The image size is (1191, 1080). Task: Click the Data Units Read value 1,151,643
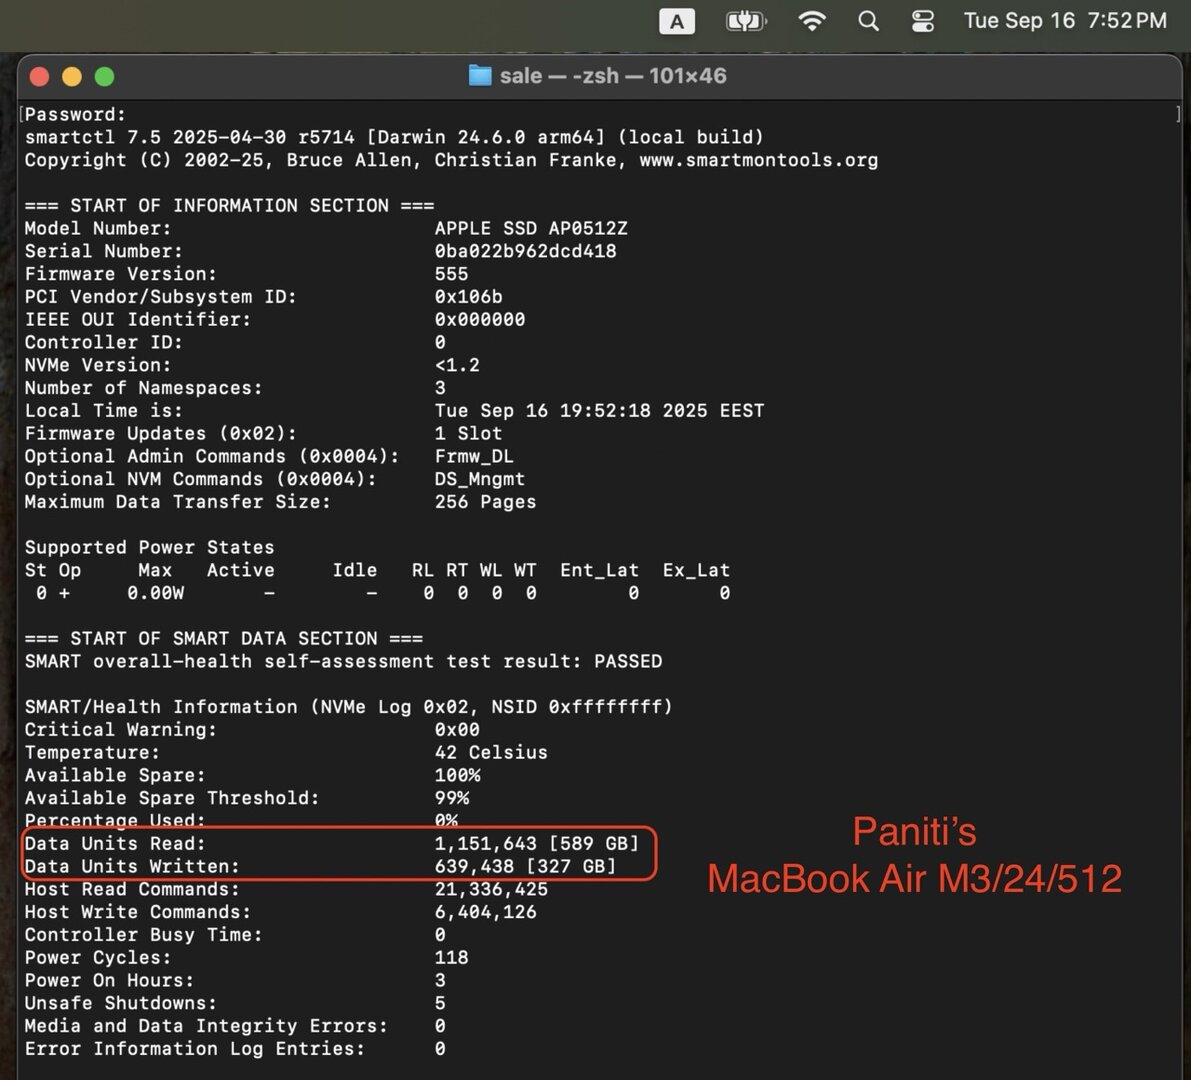pos(485,844)
